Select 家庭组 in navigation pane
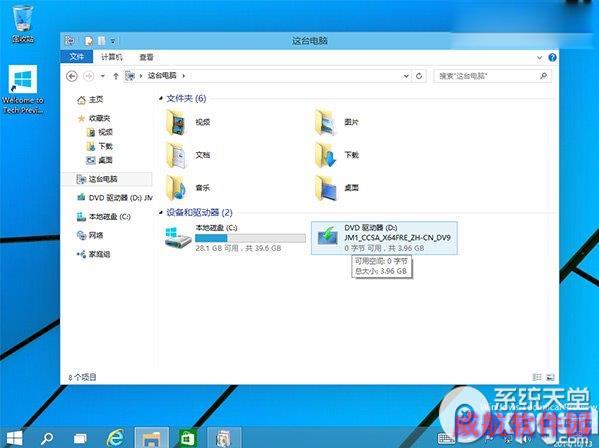The image size is (599, 448). tap(94, 254)
